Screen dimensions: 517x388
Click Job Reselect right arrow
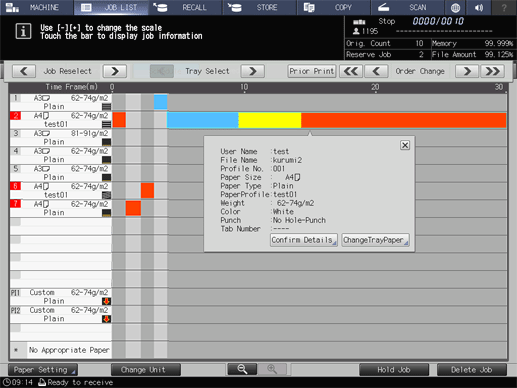click(x=115, y=71)
